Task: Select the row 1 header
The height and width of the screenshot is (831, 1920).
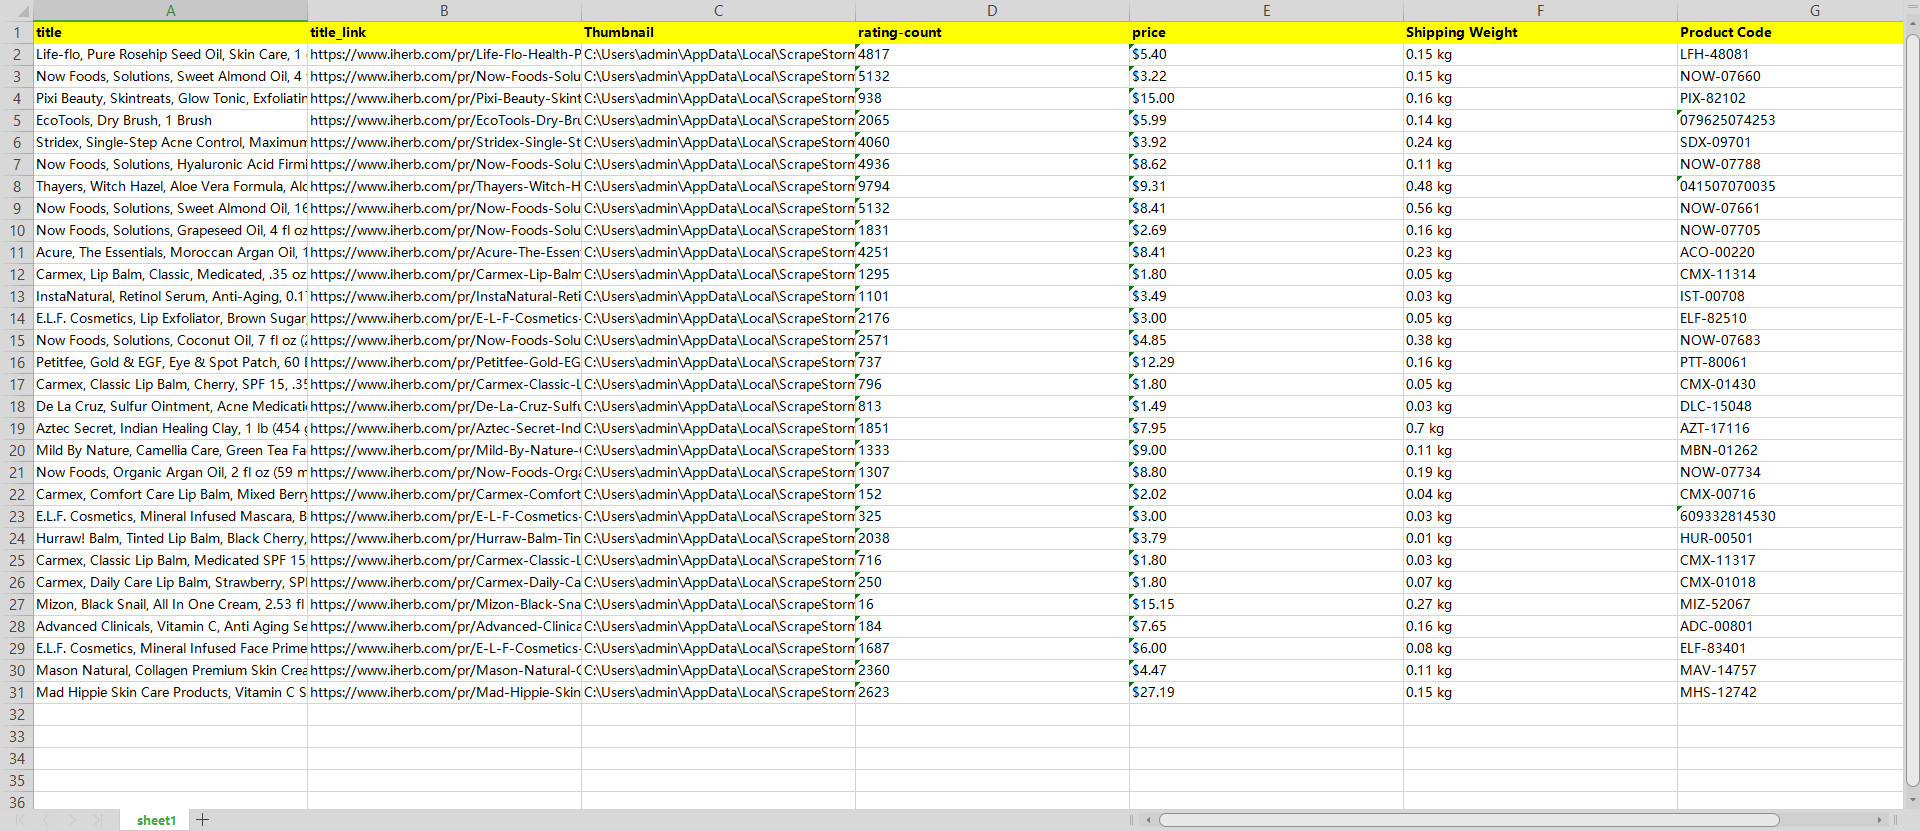Action: (17, 32)
